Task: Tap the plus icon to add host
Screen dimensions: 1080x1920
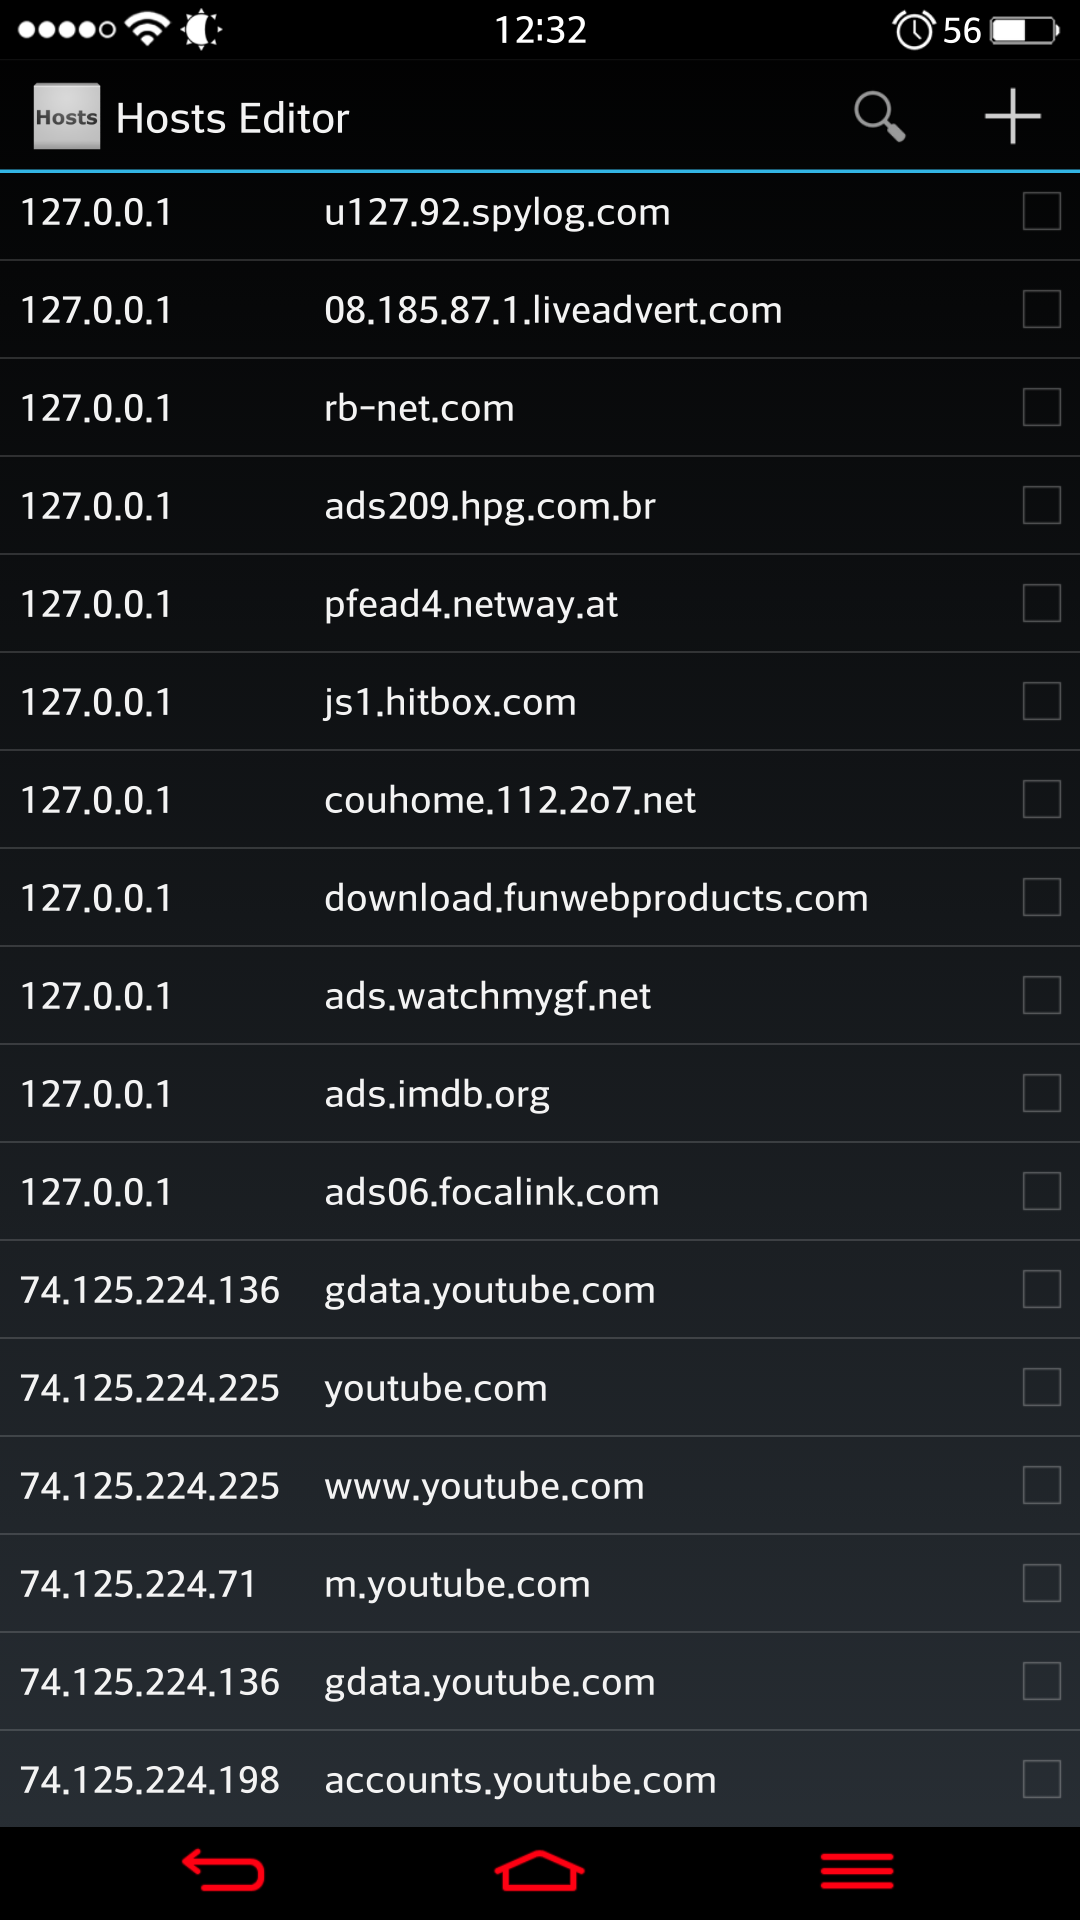Action: (1012, 116)
